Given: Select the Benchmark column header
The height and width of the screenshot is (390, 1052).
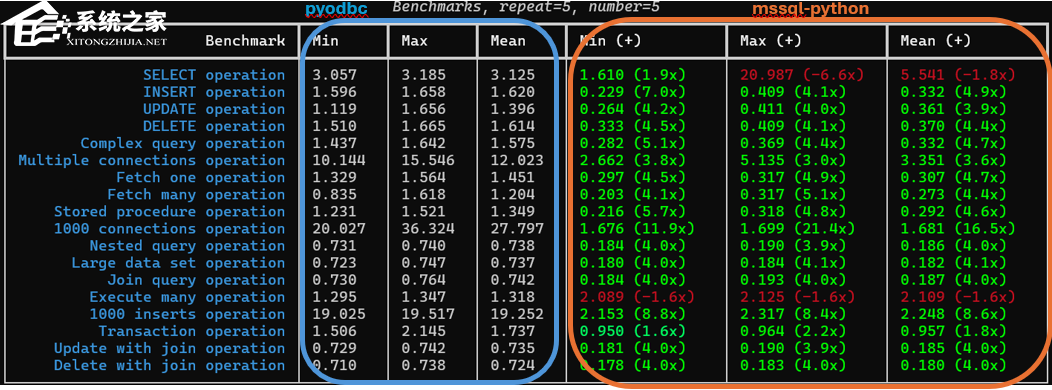Looking at the screenshot, I should coord(245,41).
